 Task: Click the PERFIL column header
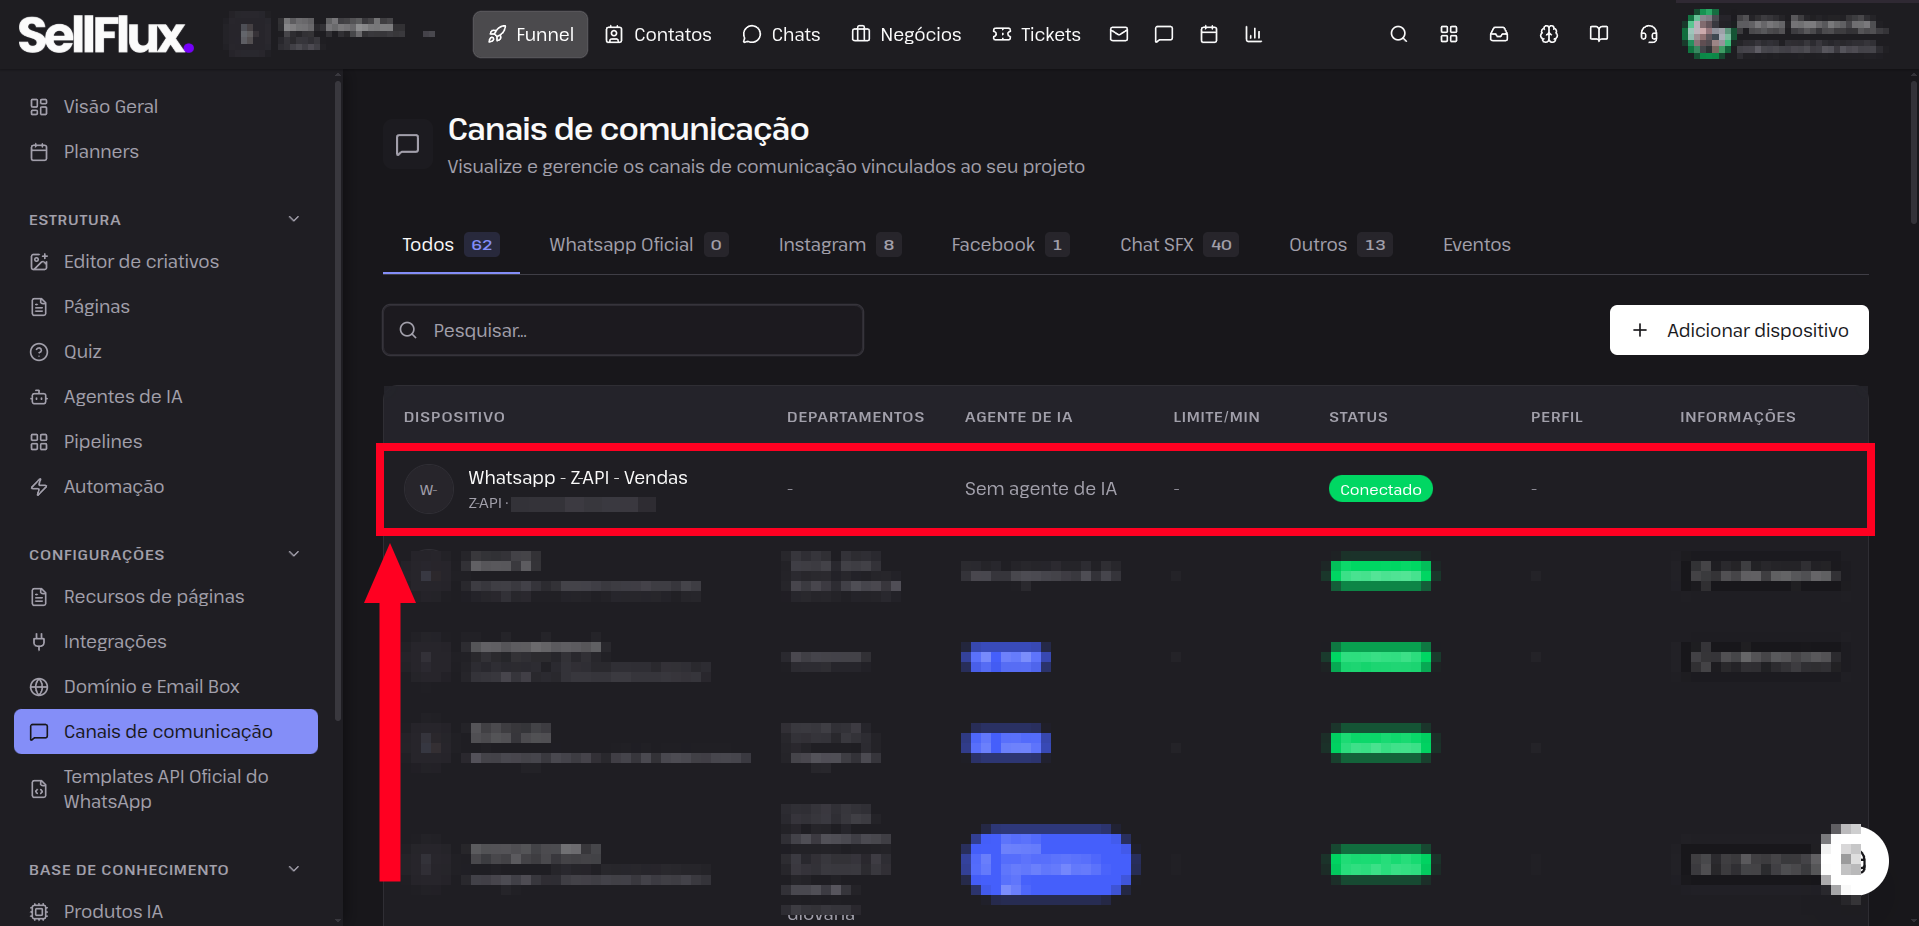click(x=1557, y=417)
